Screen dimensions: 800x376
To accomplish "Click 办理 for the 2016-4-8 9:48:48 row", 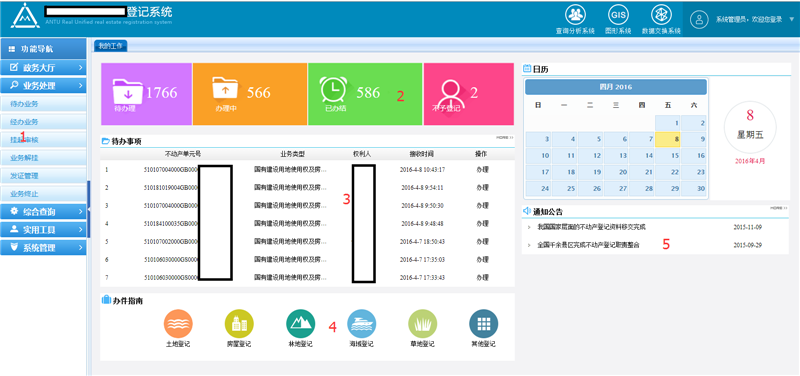I will click(482, 223).
